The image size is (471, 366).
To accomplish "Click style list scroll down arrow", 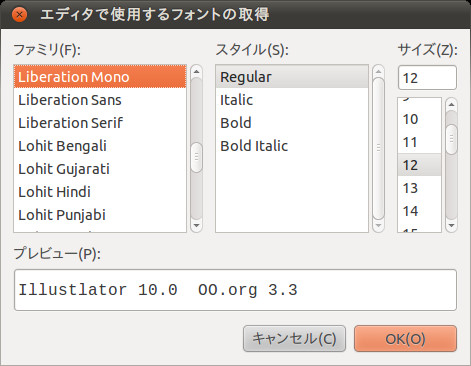I will pyautogui.click(x=378, y=226).
